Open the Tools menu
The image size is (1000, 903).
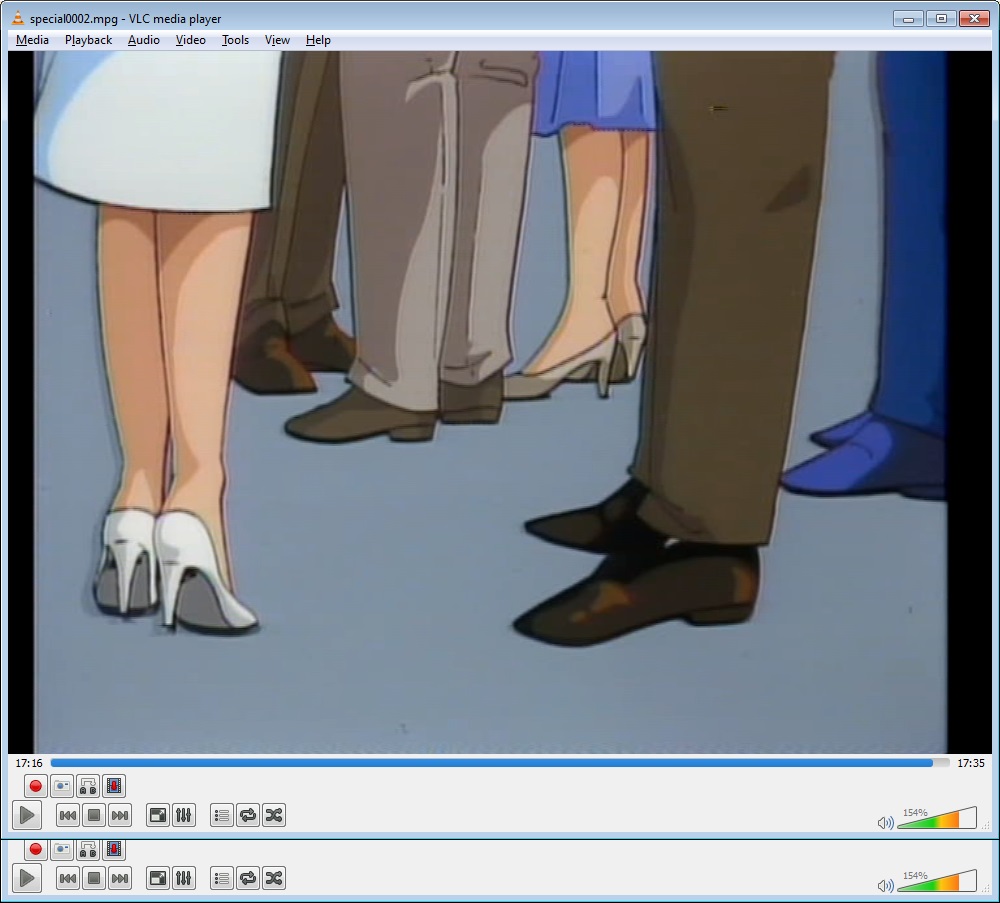point(235,40)
